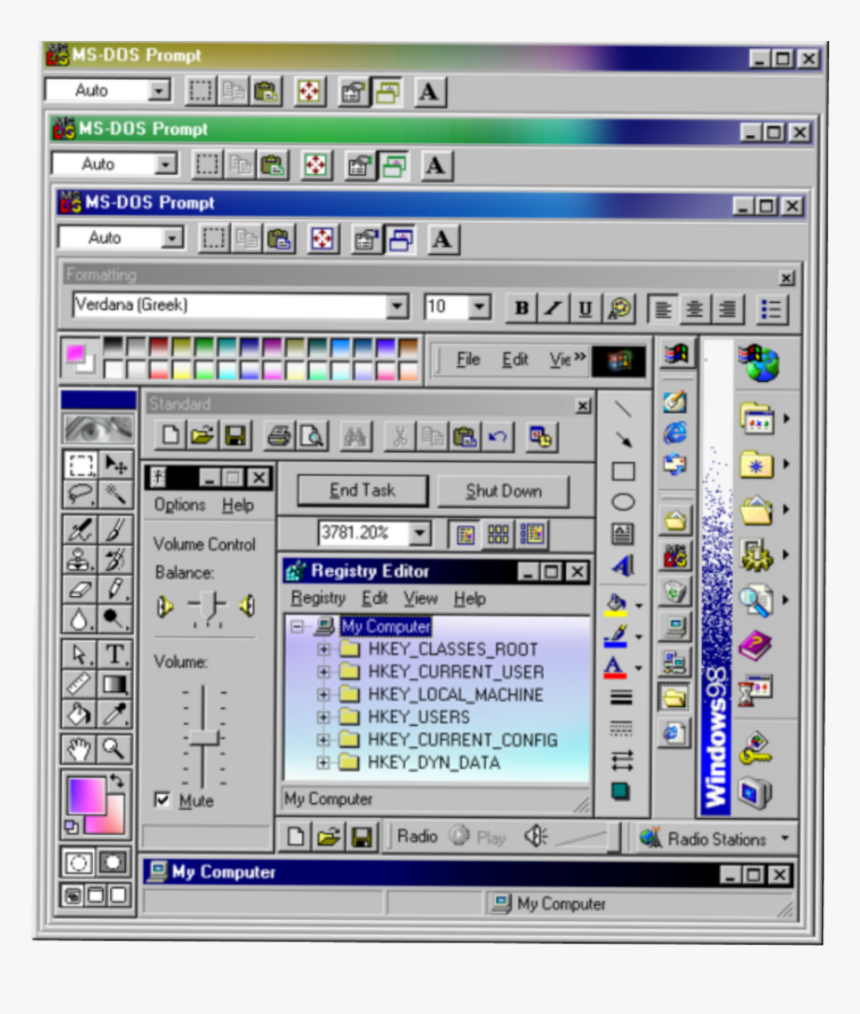The width and height of the screenshot is (860, 1014).
Task: Click the Volume vertical slider thumb
Action: [x=204, y=737]
